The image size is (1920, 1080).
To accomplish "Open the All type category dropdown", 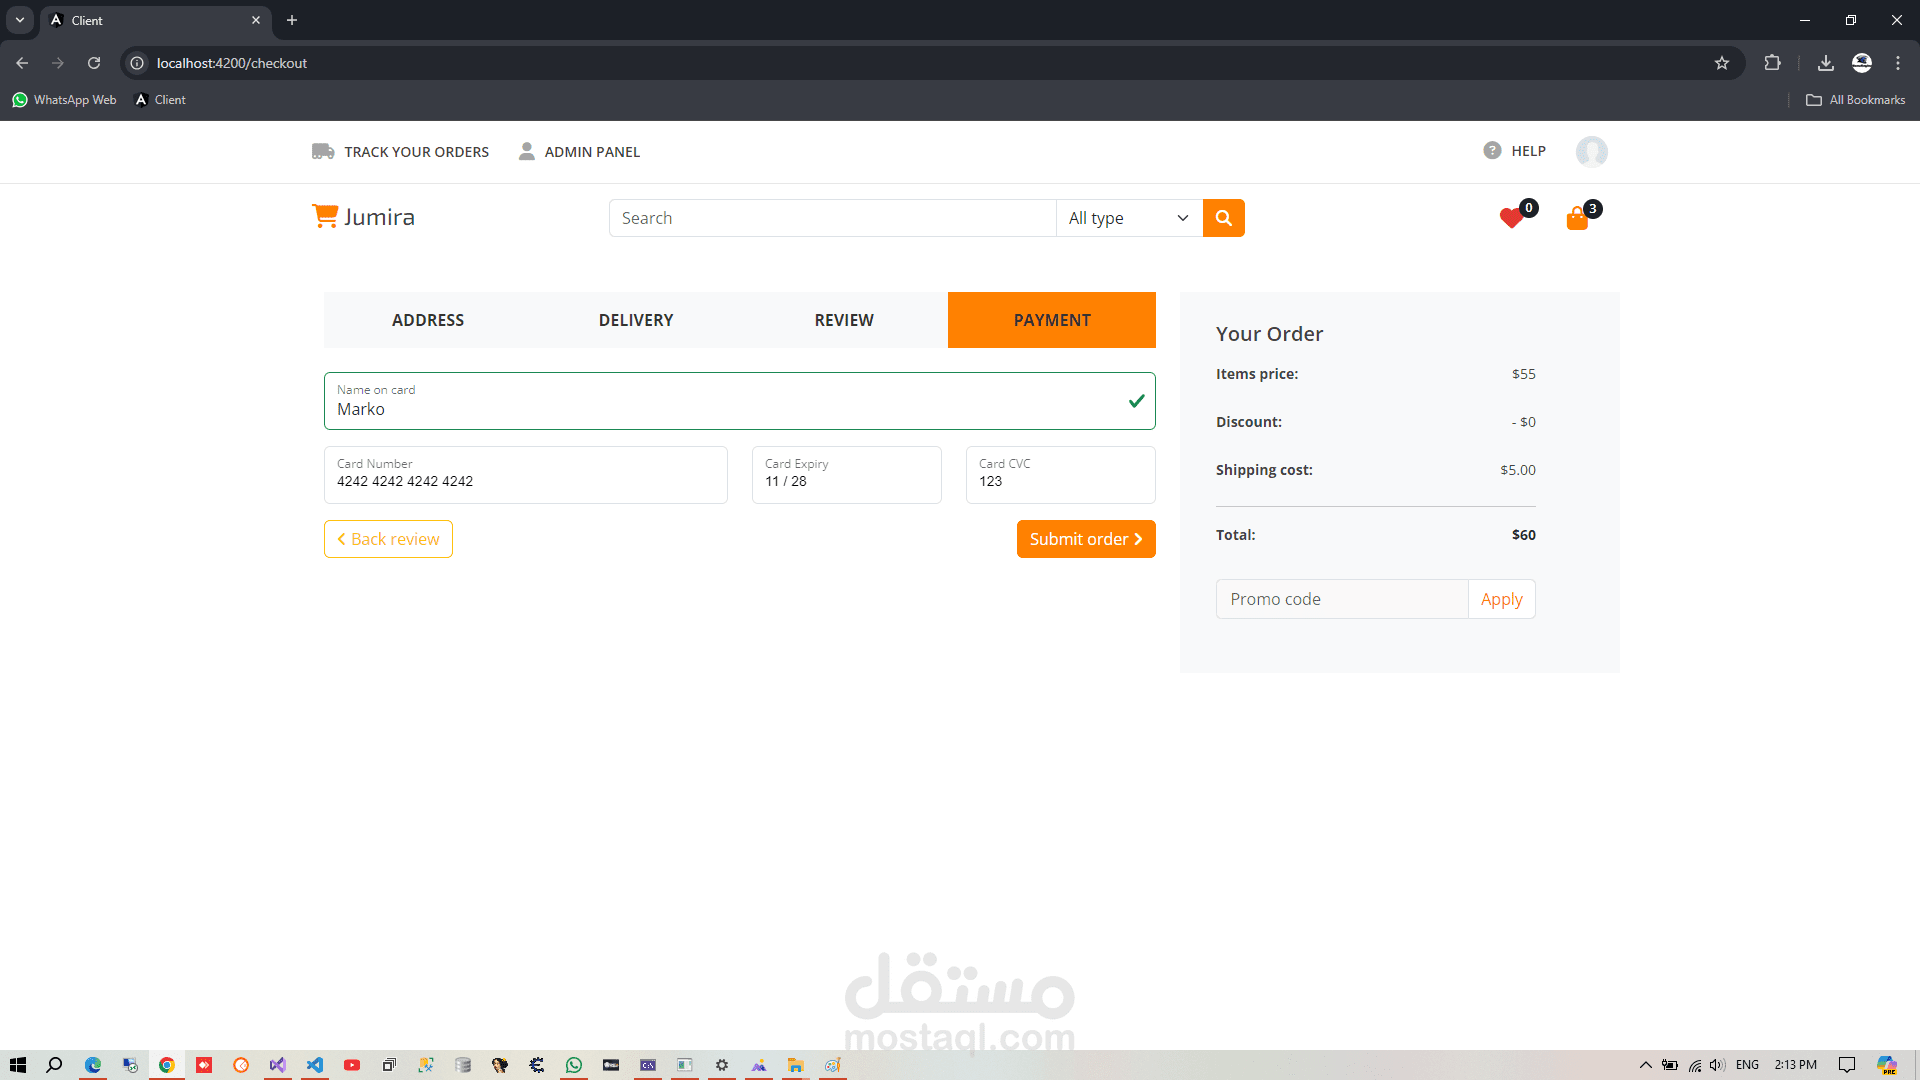I will (1128, 218).
